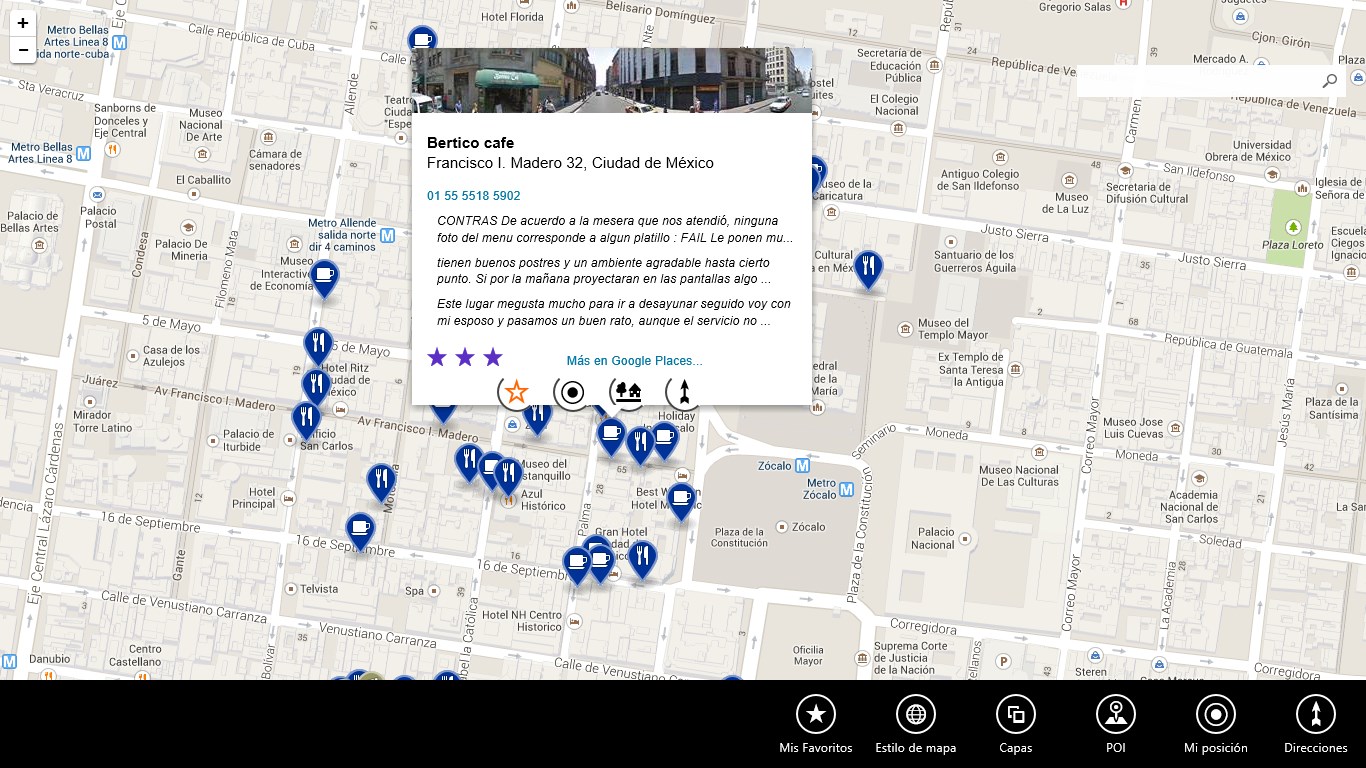The height and width of the screenshot is (768, 1366).
Task: Select café pin right of Hotel Principal
Action: [x=360, y=530]
